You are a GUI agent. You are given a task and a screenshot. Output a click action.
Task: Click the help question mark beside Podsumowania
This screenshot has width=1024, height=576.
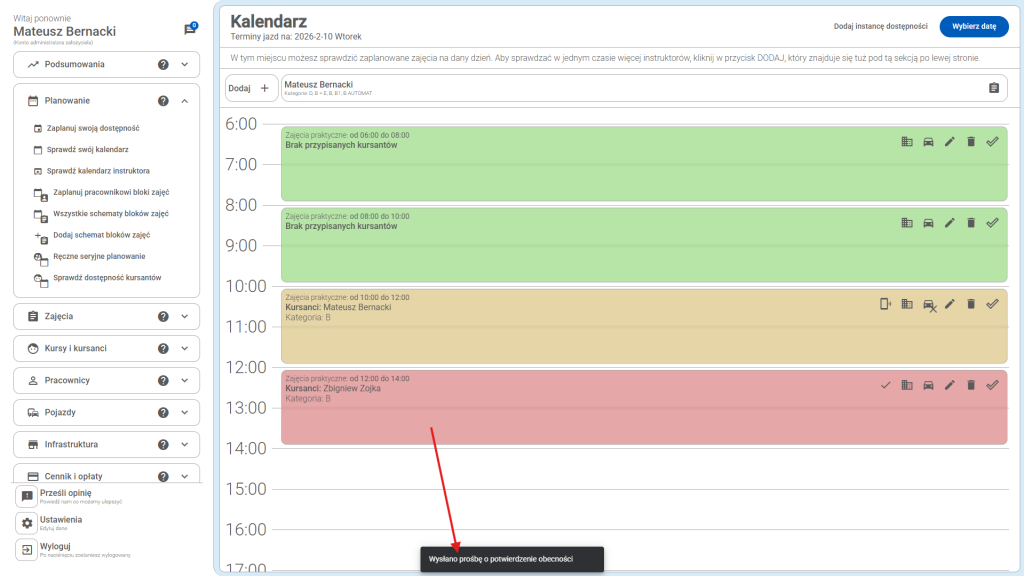163,65
